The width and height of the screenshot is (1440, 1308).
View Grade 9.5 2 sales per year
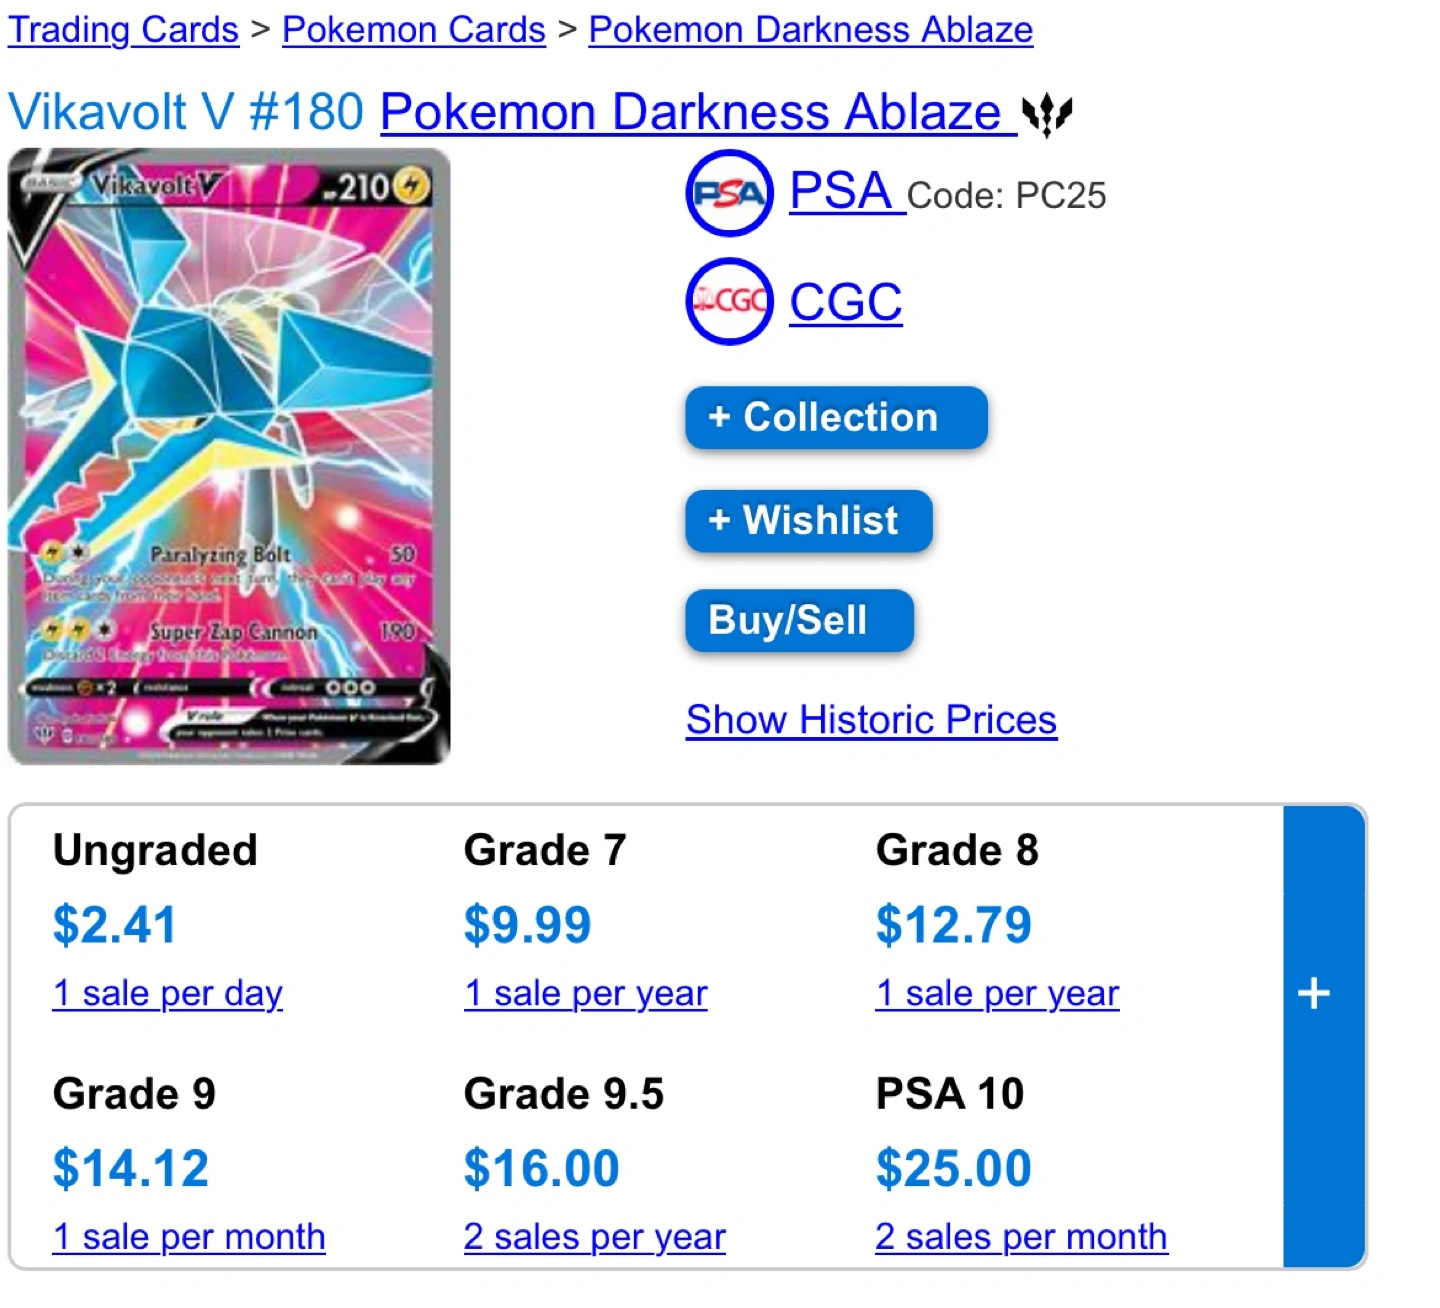point(595,1237)
